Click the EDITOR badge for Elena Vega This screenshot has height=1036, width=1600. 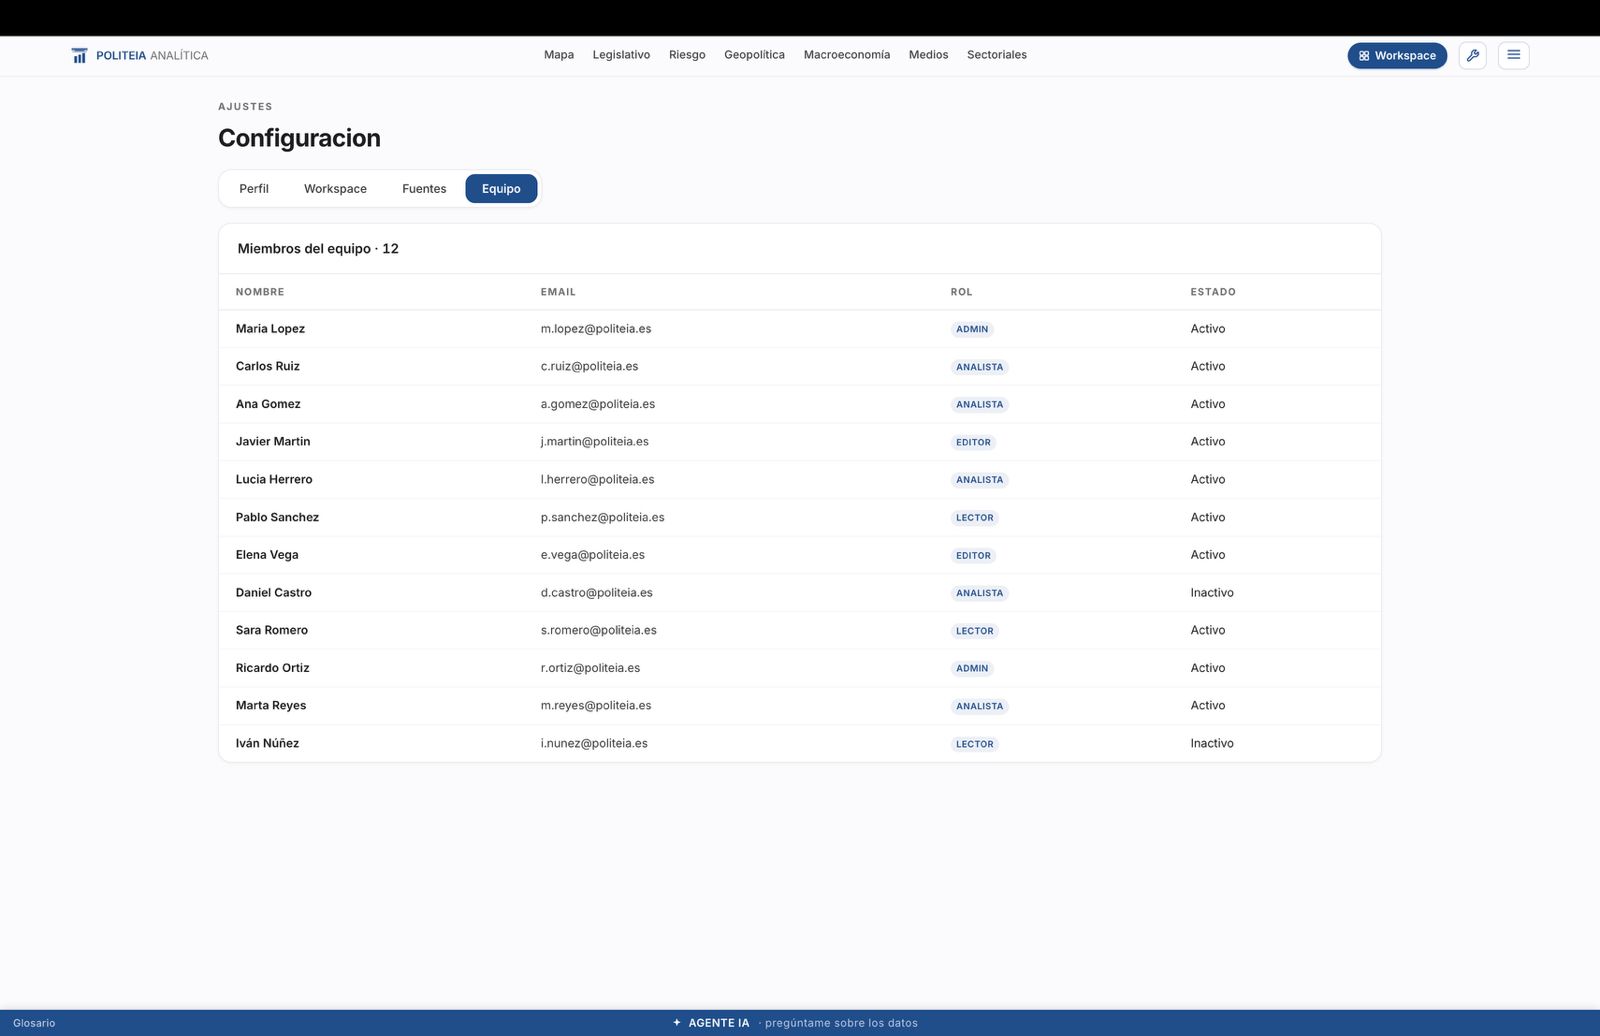coord(973,555)
